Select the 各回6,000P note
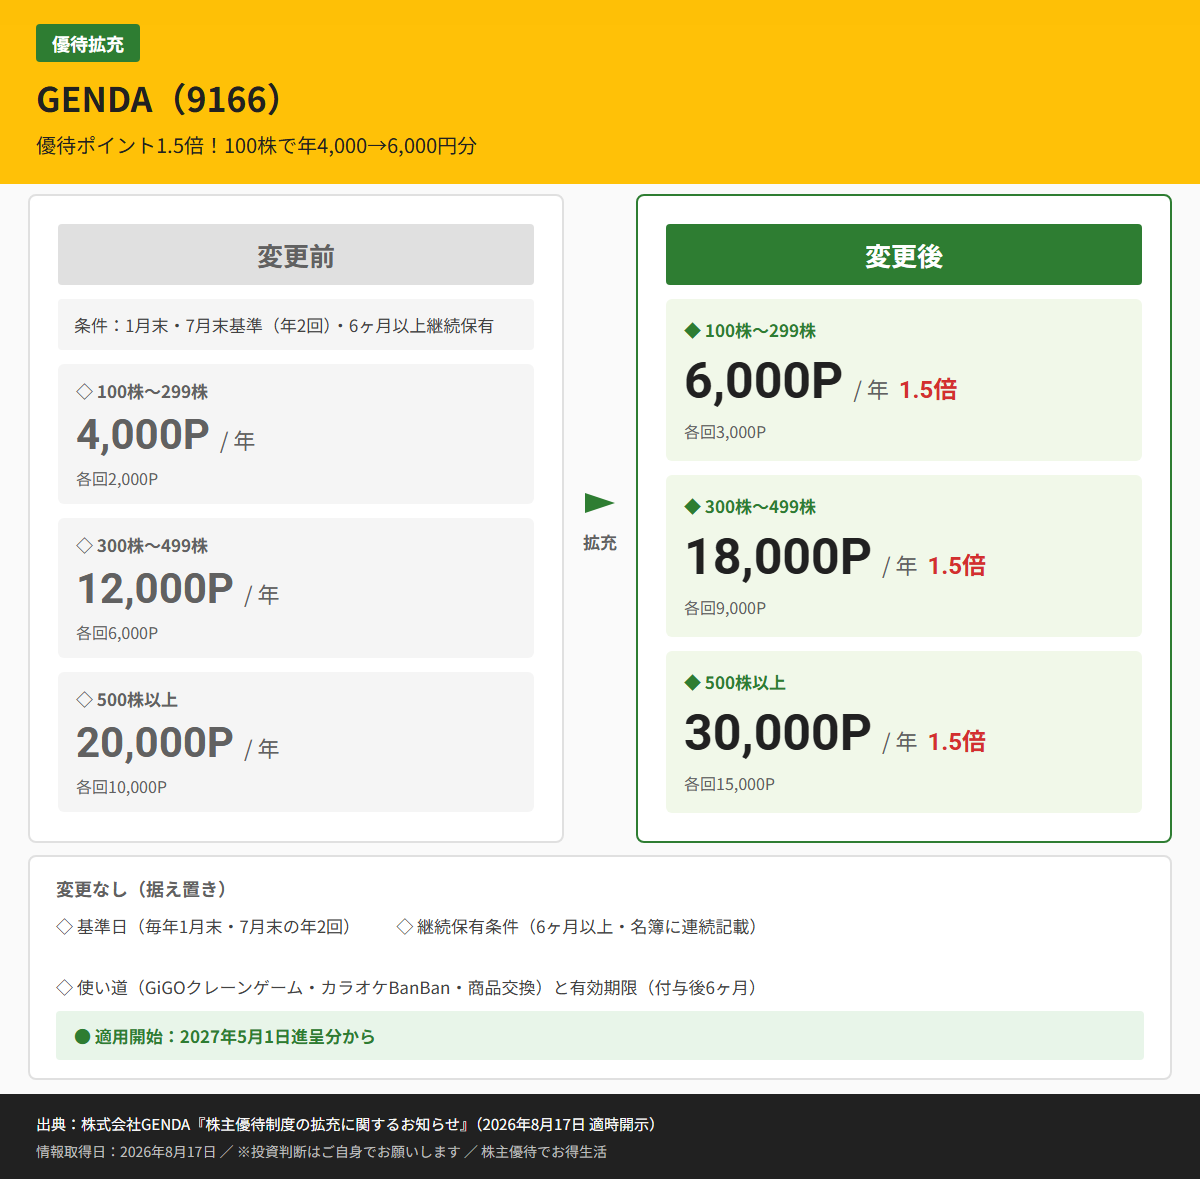 click(x=117, y=634)
